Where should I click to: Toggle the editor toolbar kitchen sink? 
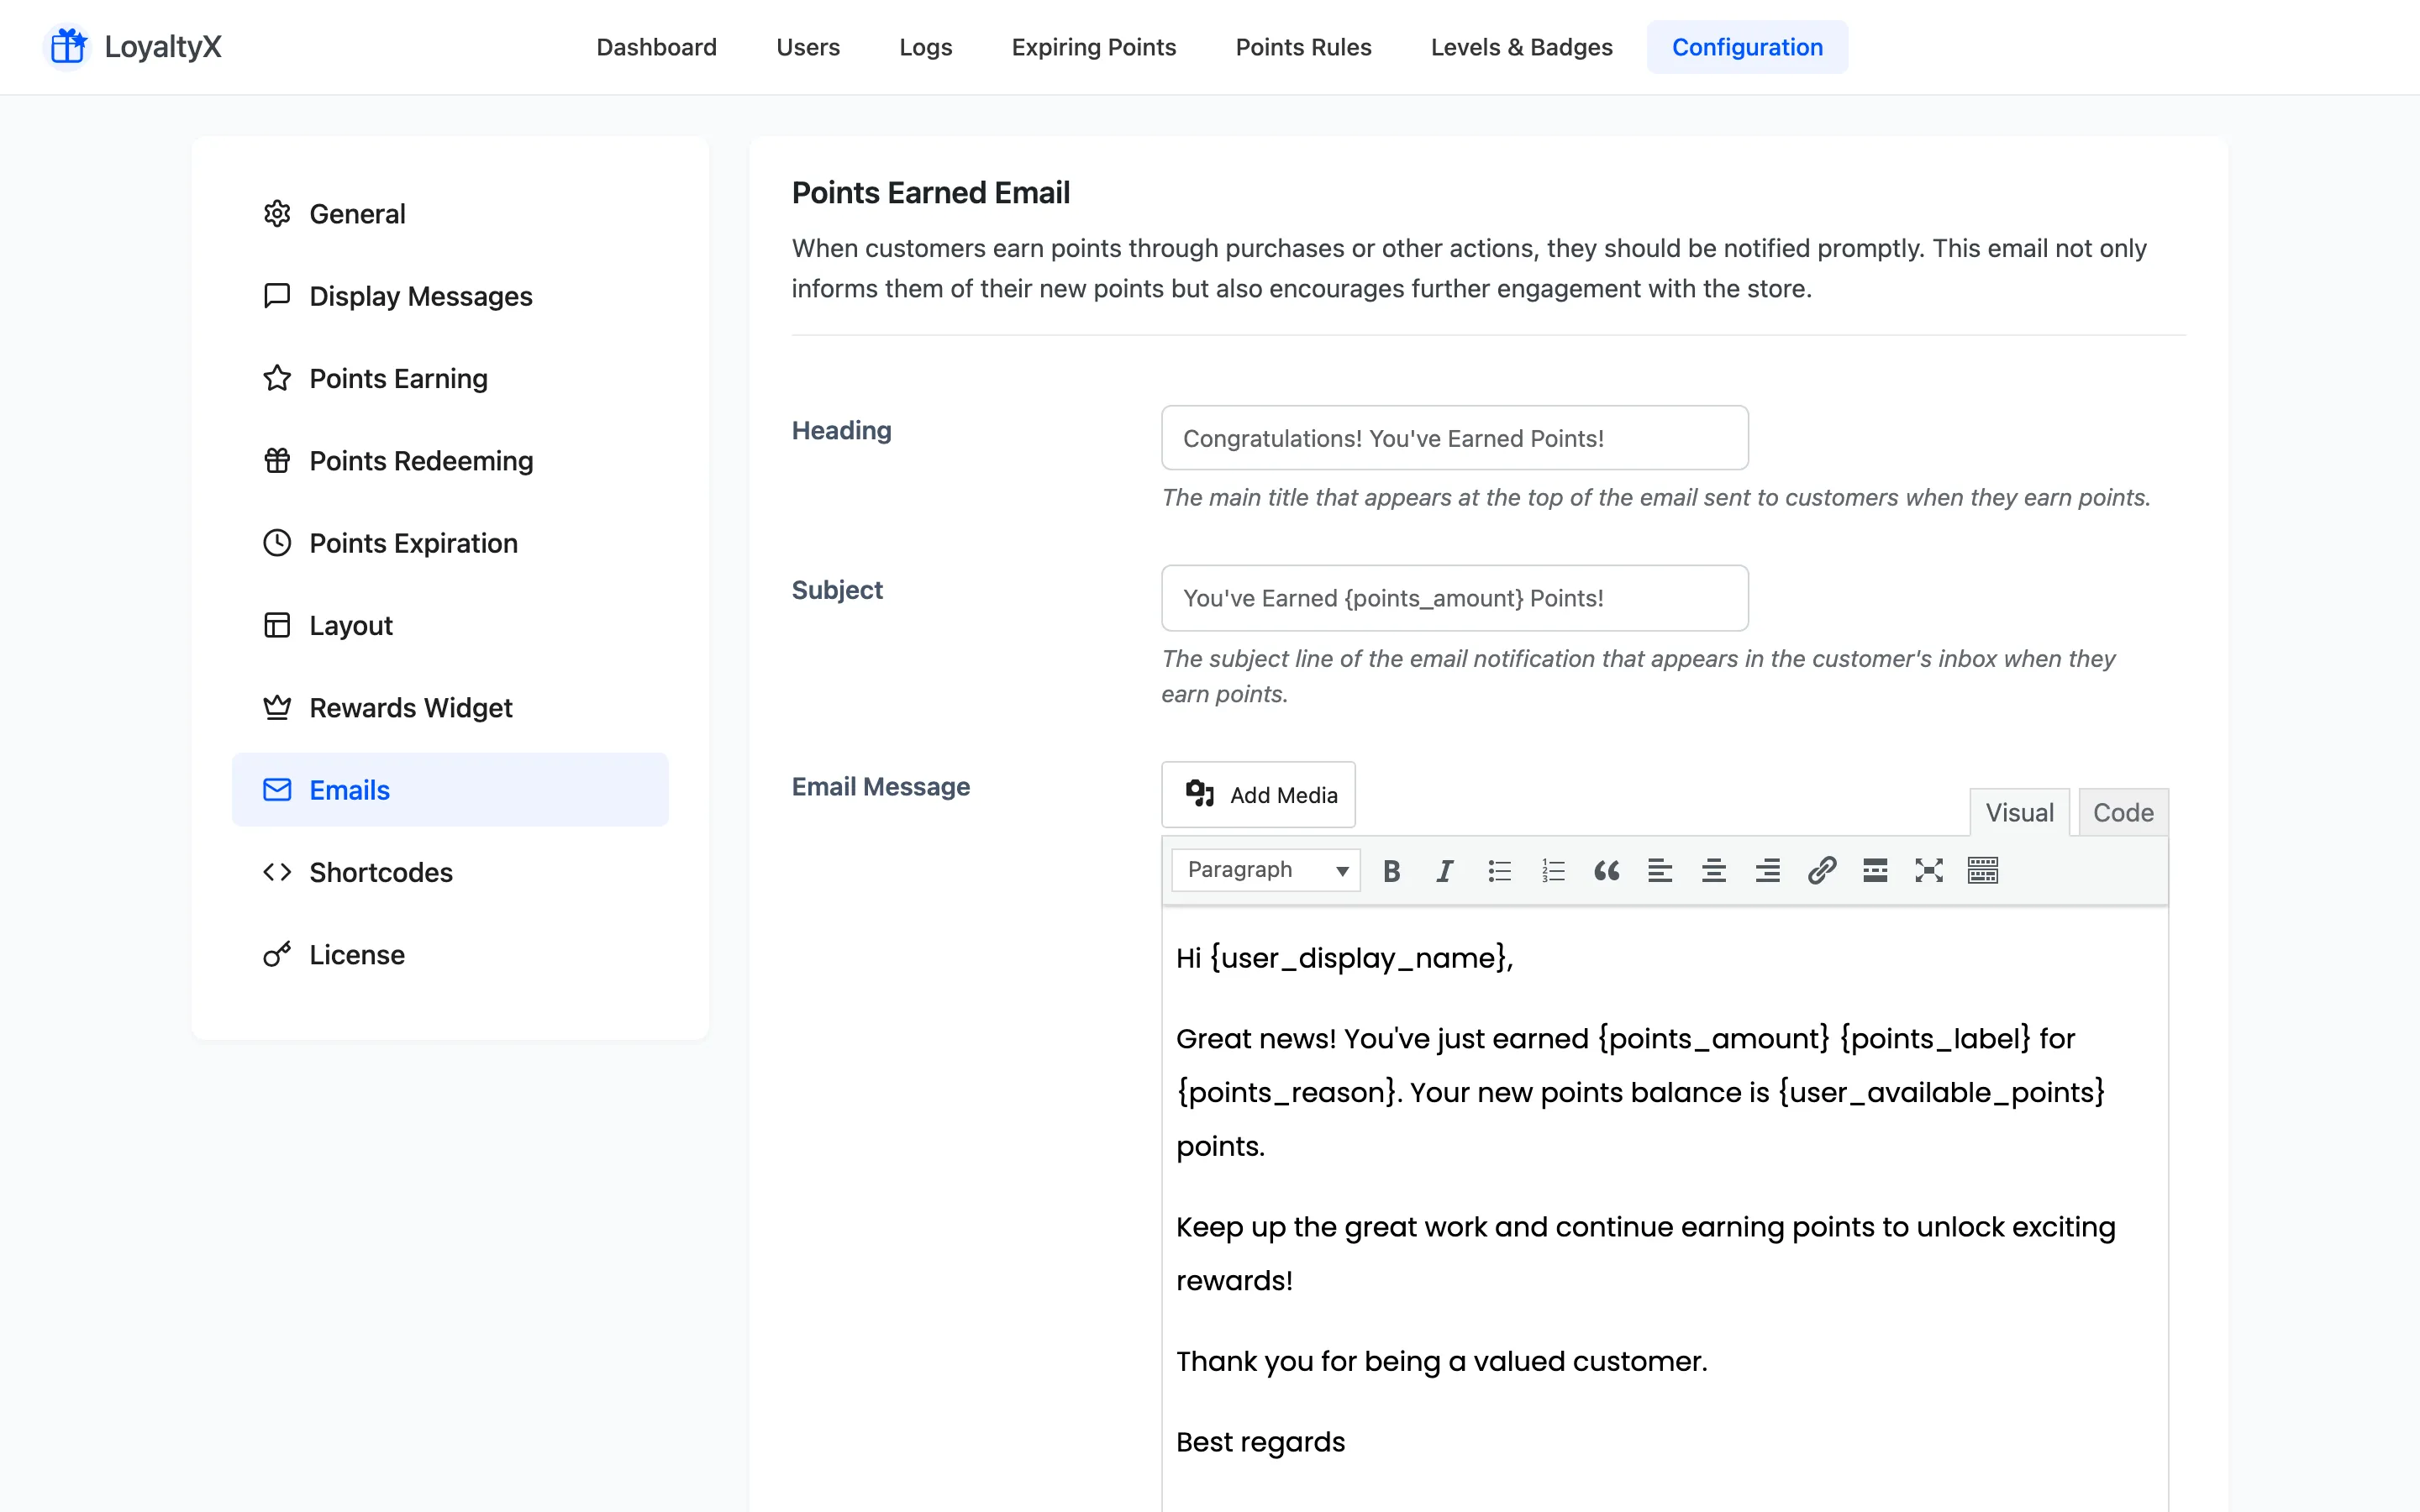coord(1983,870)
